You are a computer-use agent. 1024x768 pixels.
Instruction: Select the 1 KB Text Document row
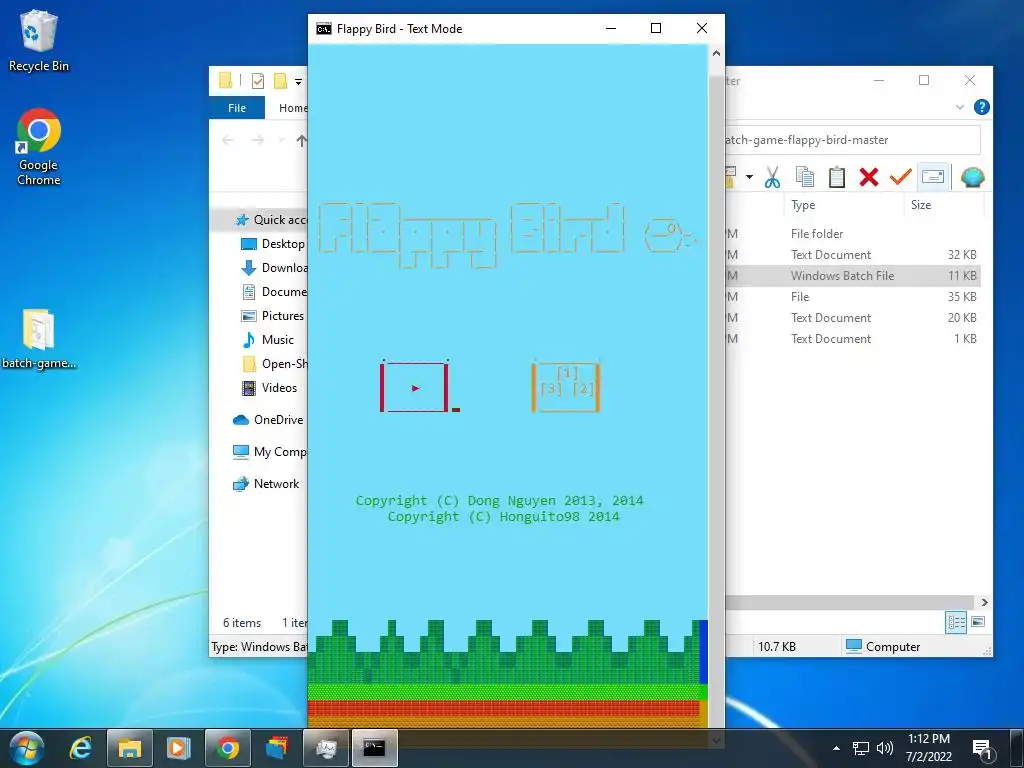click(852, 338)
